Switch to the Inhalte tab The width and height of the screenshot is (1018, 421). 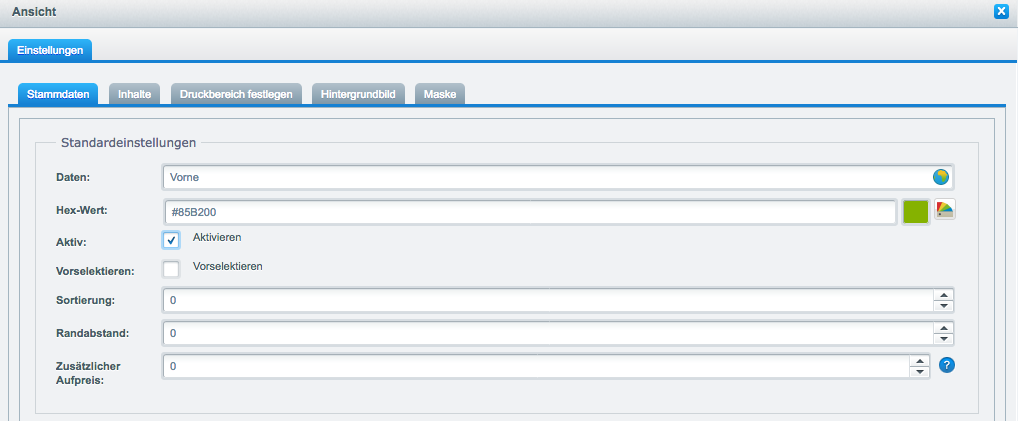(134, 94)
